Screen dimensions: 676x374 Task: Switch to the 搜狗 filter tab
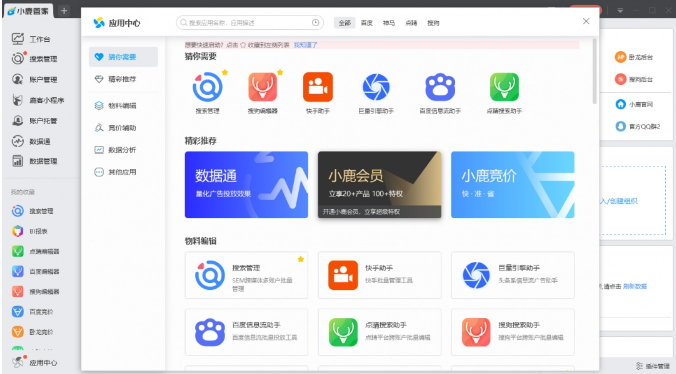point(433,23)
